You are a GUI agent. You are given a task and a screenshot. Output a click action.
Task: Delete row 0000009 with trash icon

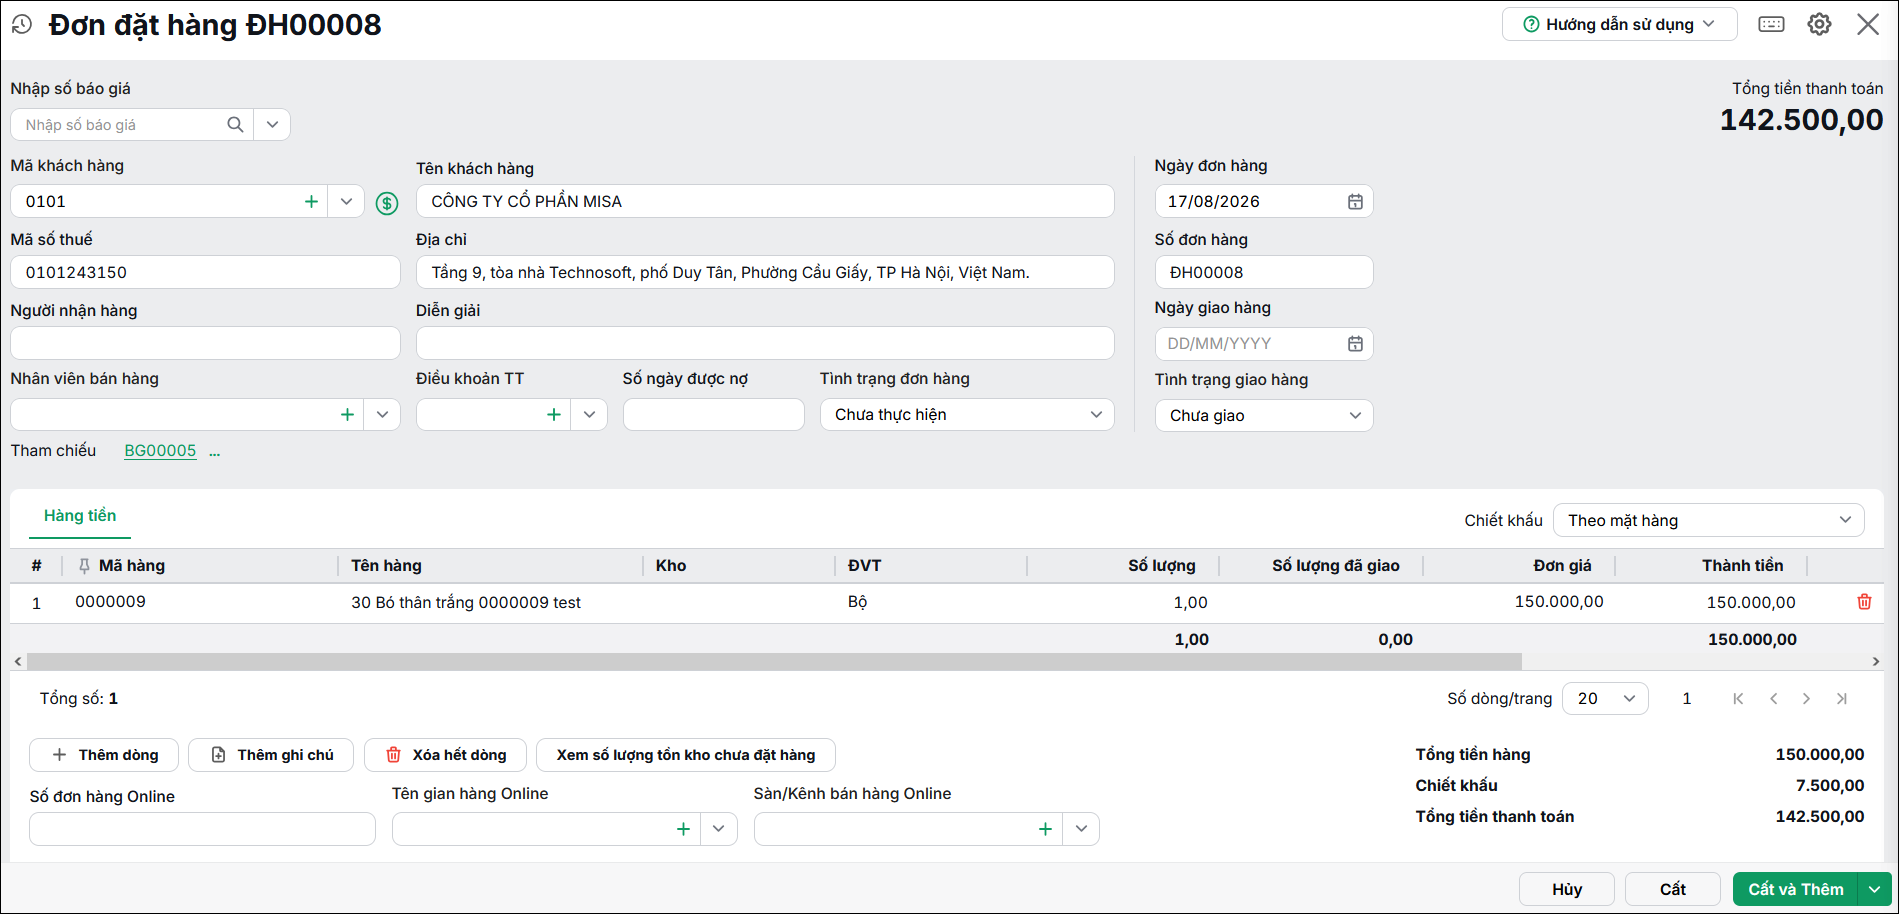1864,601
